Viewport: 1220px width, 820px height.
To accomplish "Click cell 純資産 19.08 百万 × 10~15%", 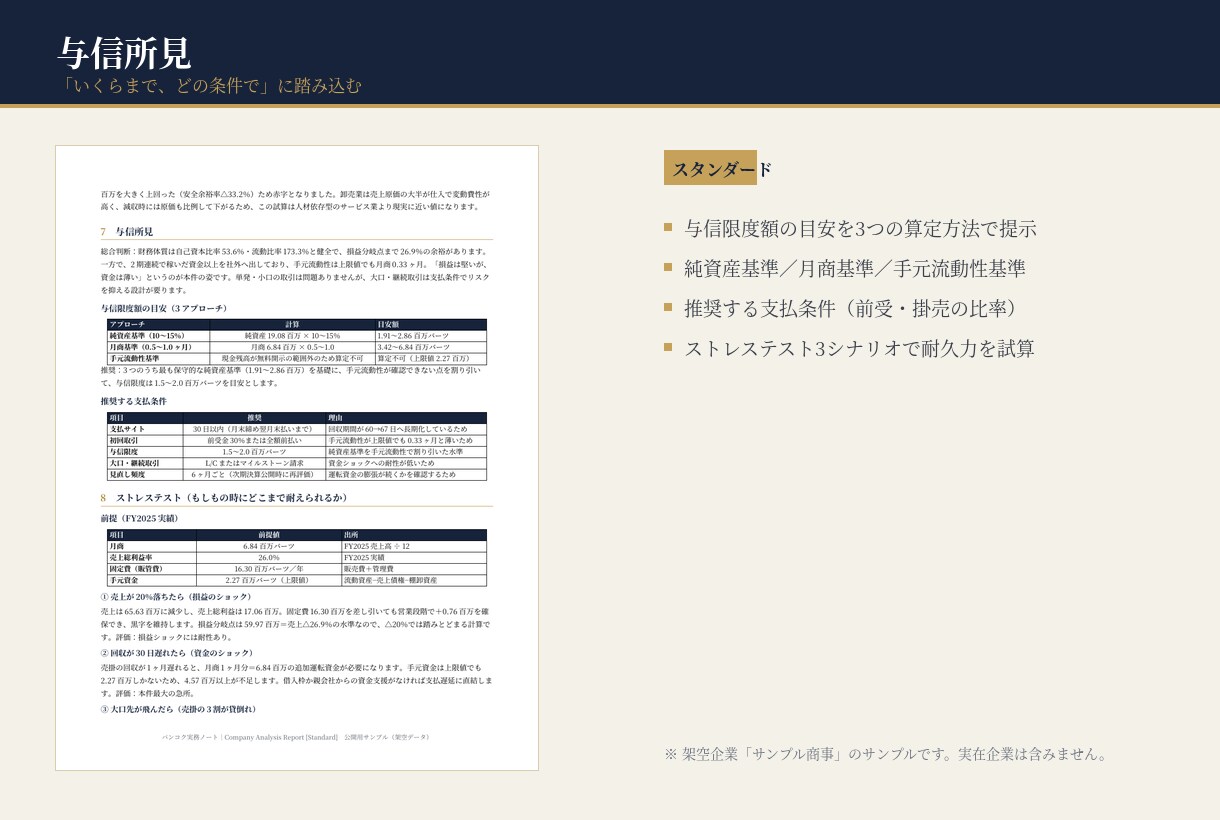I will pyautogui.click(x=292, y=336).
